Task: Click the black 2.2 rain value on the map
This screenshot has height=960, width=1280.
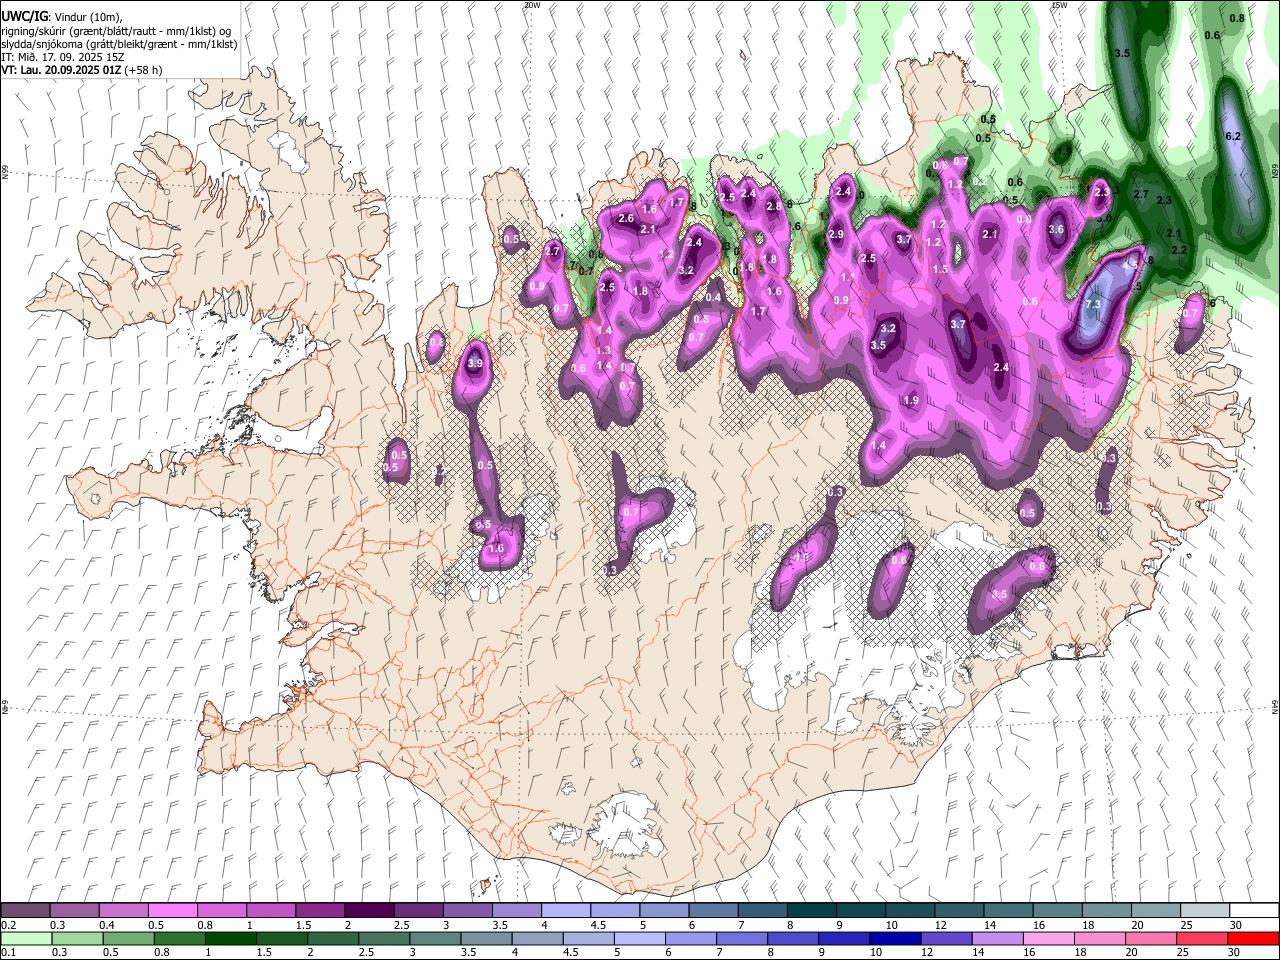Action: [1178, 250]
